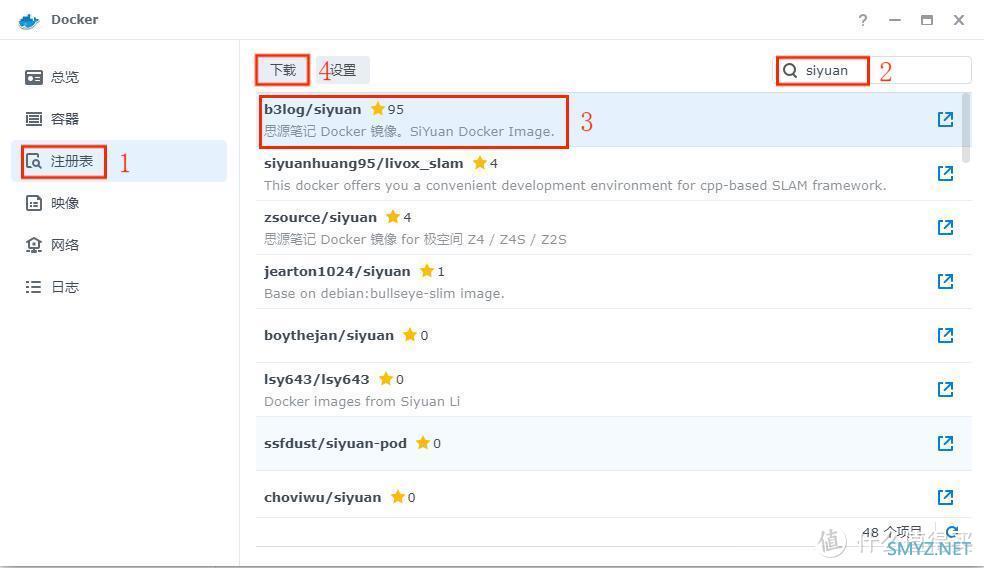
Task: Select the lsy643/lsy643 row
Action: point(614,390)
